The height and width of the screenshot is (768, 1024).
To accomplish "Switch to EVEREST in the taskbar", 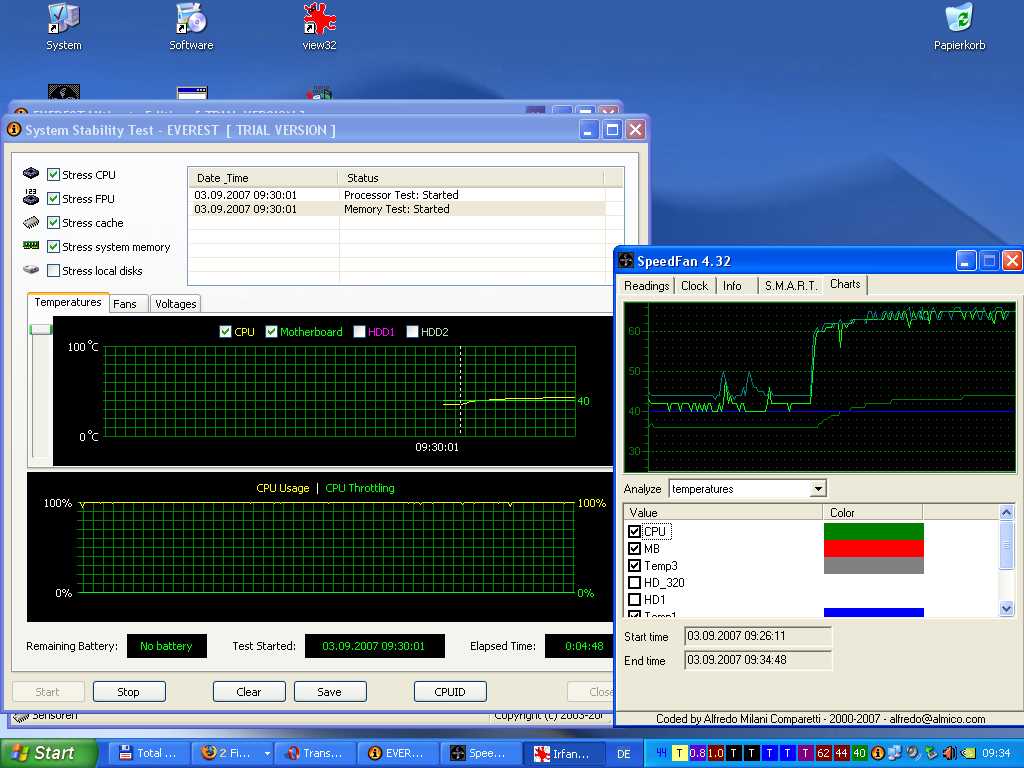I will [x=398, y=753].
